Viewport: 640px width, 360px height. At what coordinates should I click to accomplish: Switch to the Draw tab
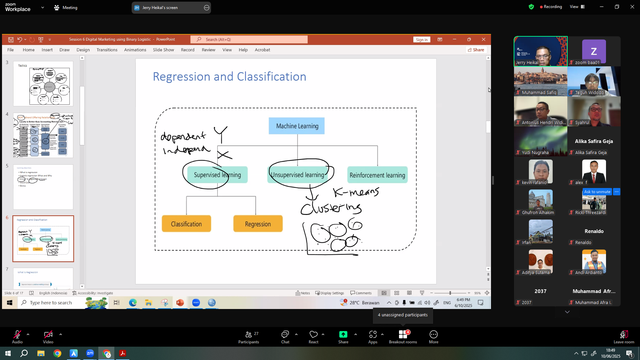click(x=64, y=50)
